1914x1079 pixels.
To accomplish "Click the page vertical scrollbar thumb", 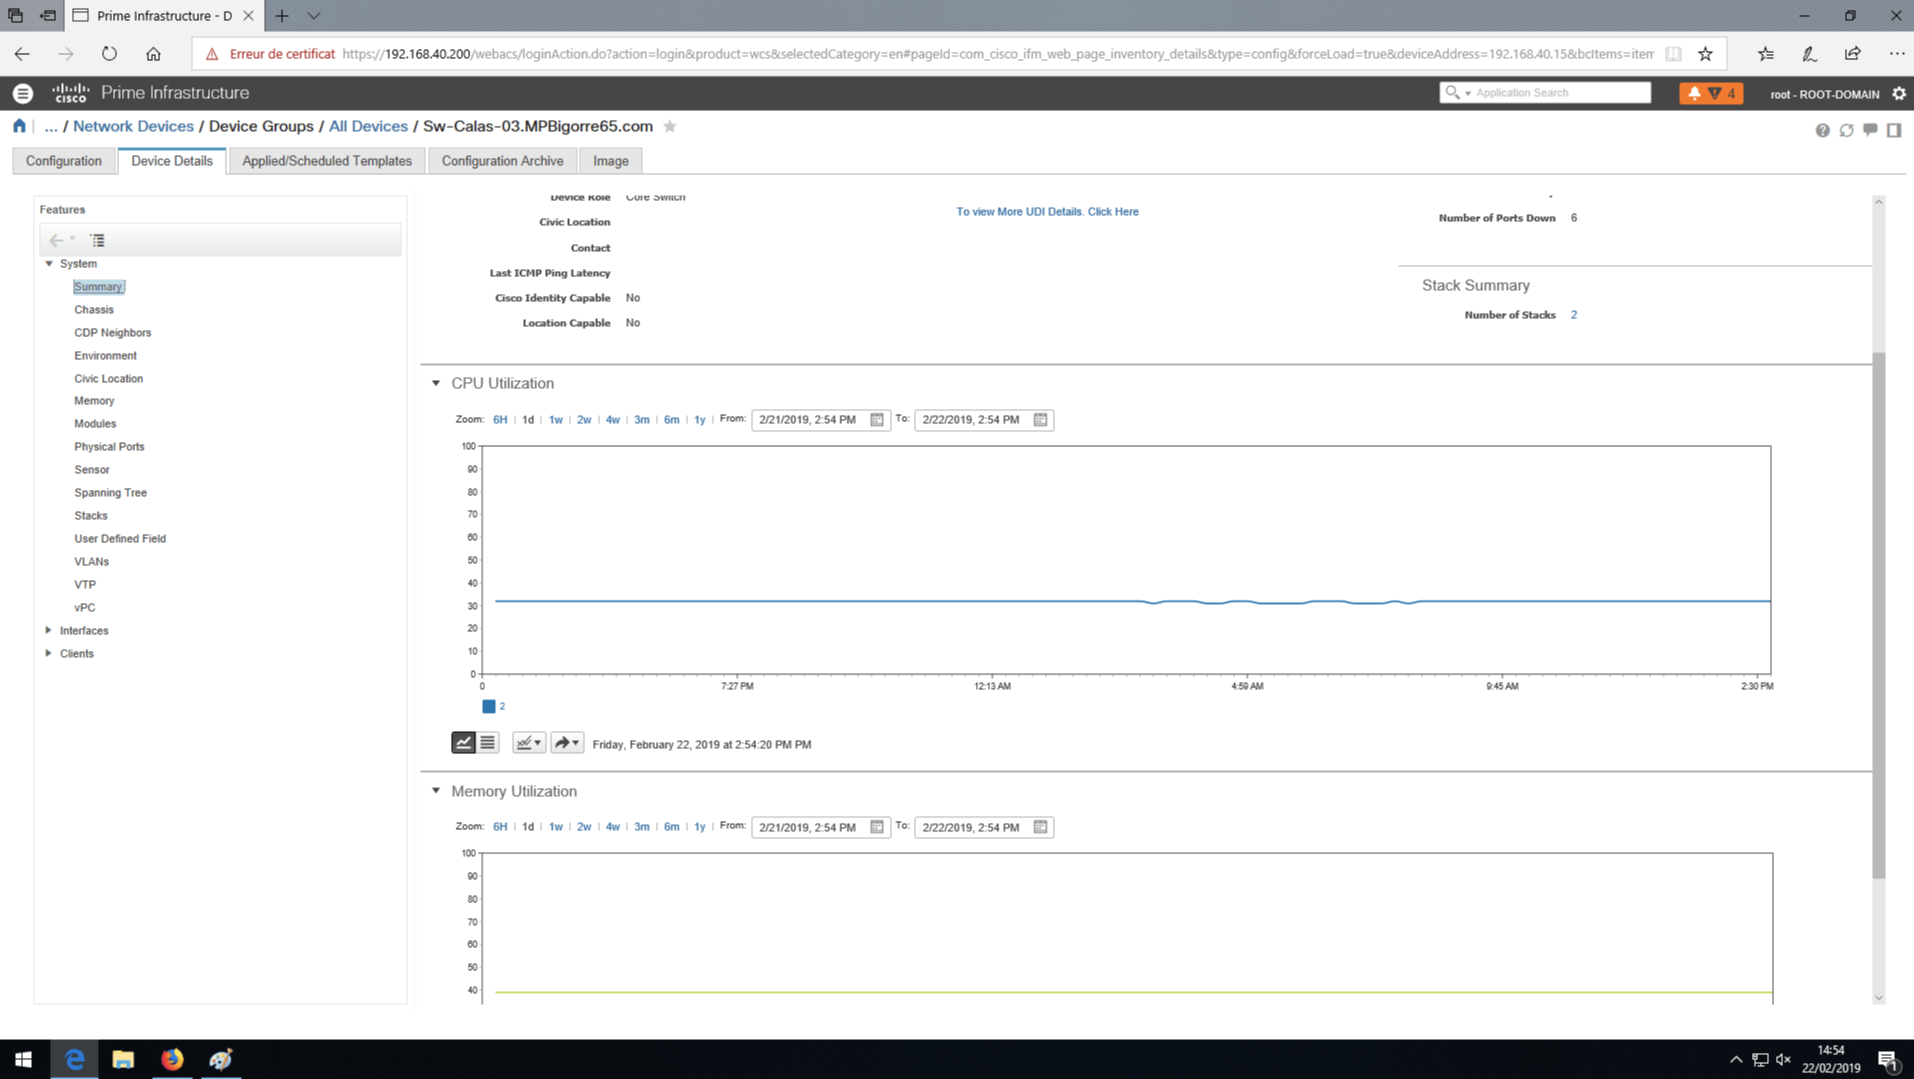I will point(1878,615).
